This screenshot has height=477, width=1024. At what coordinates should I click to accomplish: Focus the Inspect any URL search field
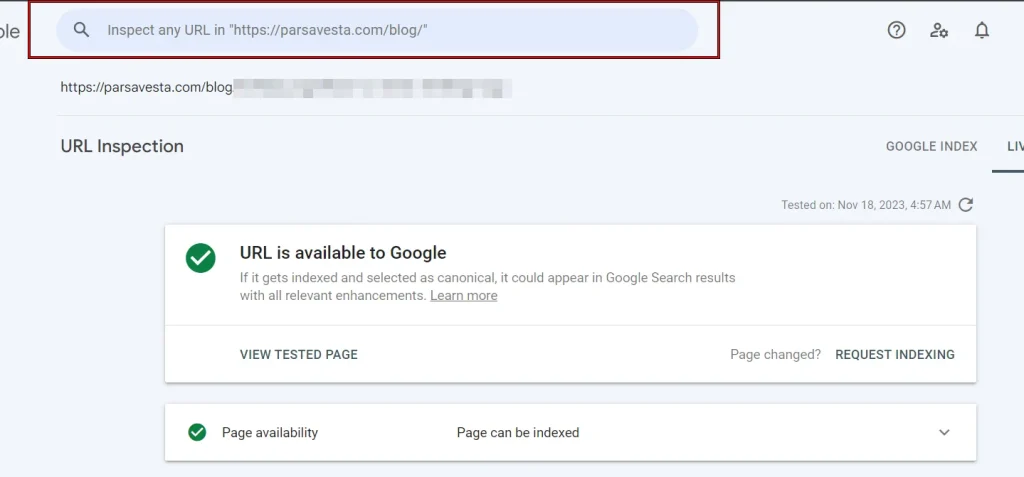(377, 30)
